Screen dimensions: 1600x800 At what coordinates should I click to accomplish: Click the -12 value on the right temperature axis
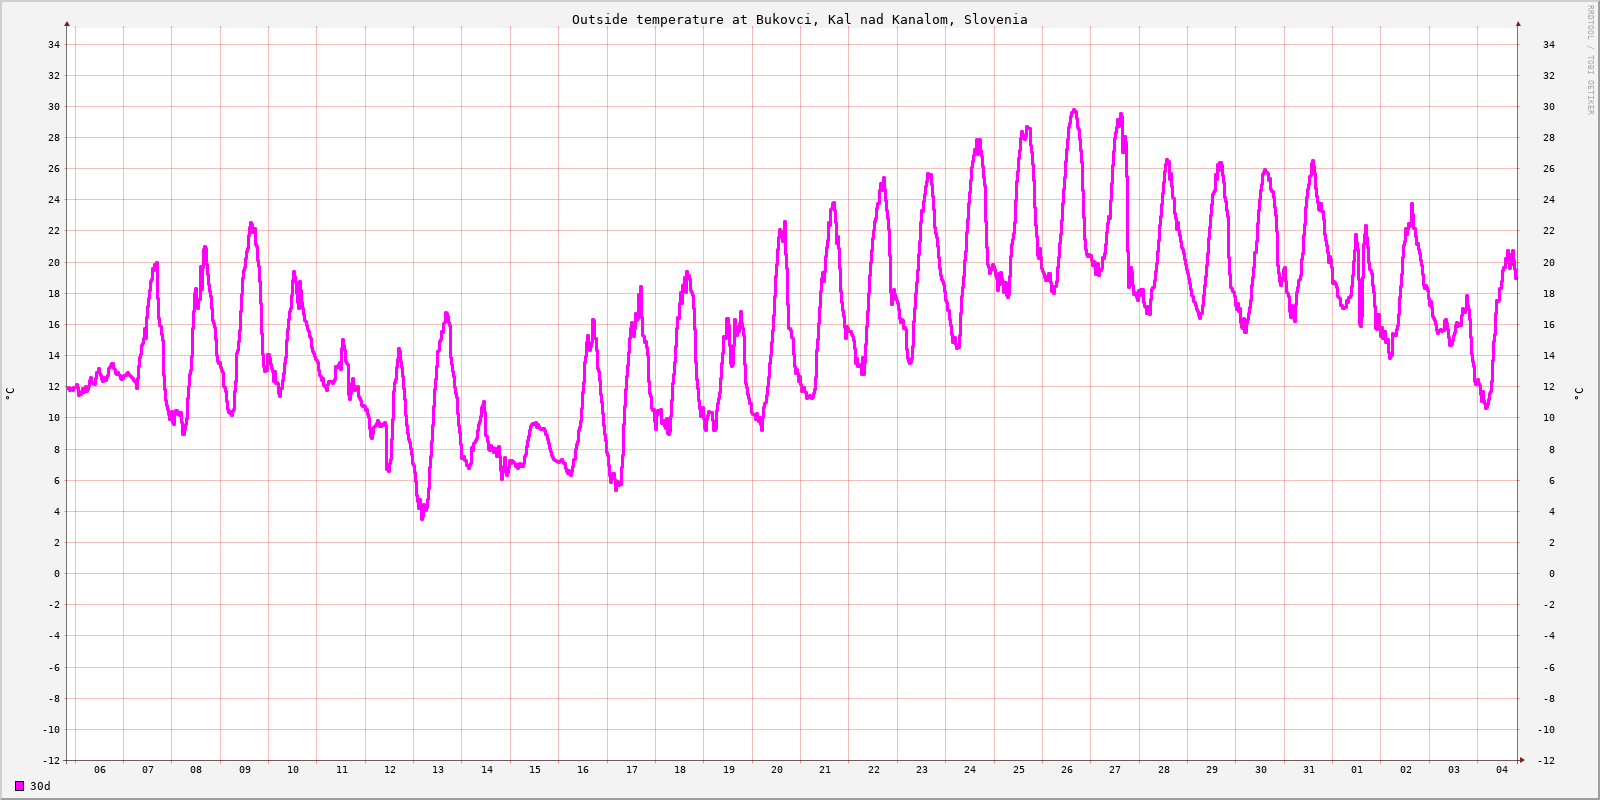point(1546,761)
